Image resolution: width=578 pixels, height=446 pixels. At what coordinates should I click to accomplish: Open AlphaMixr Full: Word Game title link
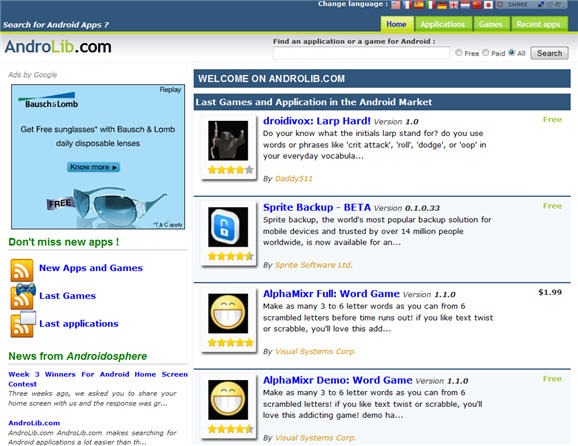point(331,294)
